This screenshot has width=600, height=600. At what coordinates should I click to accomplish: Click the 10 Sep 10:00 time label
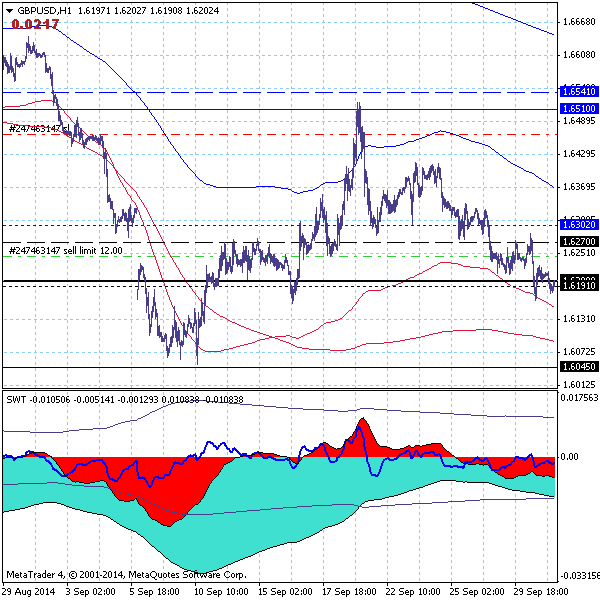pyautogui.click(x=222, y=592)
